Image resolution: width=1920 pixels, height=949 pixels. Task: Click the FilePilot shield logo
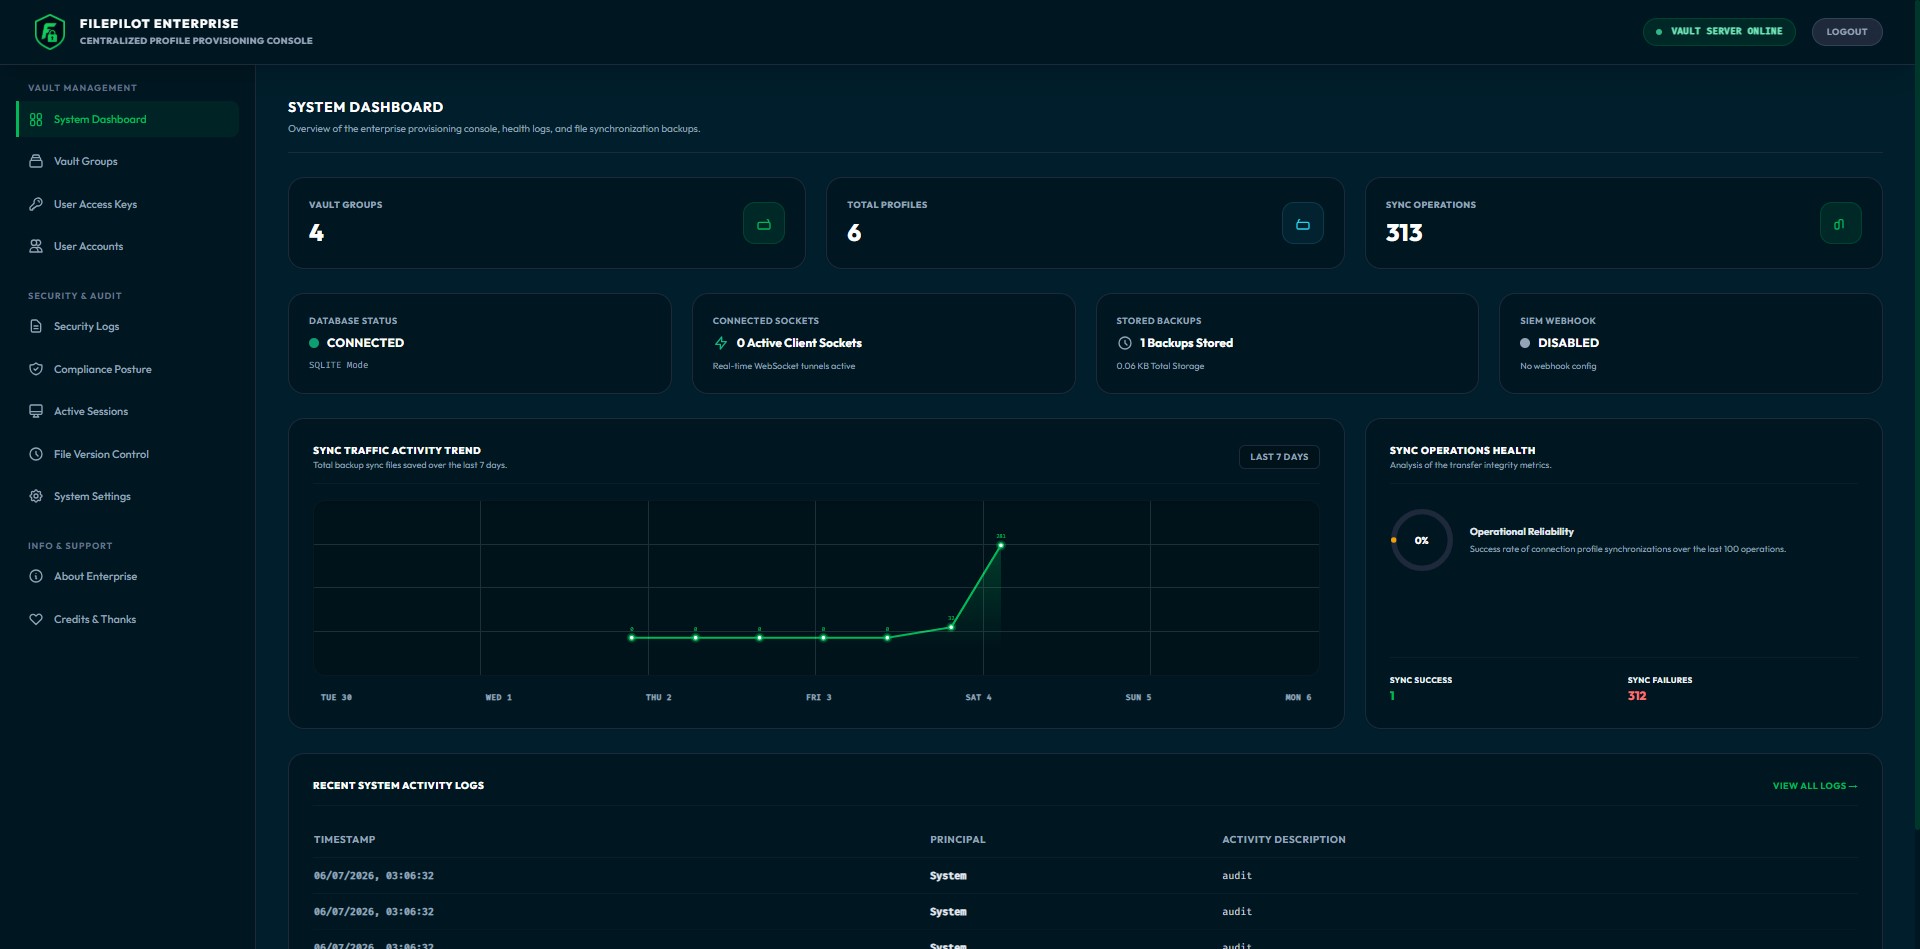(50, 32)
